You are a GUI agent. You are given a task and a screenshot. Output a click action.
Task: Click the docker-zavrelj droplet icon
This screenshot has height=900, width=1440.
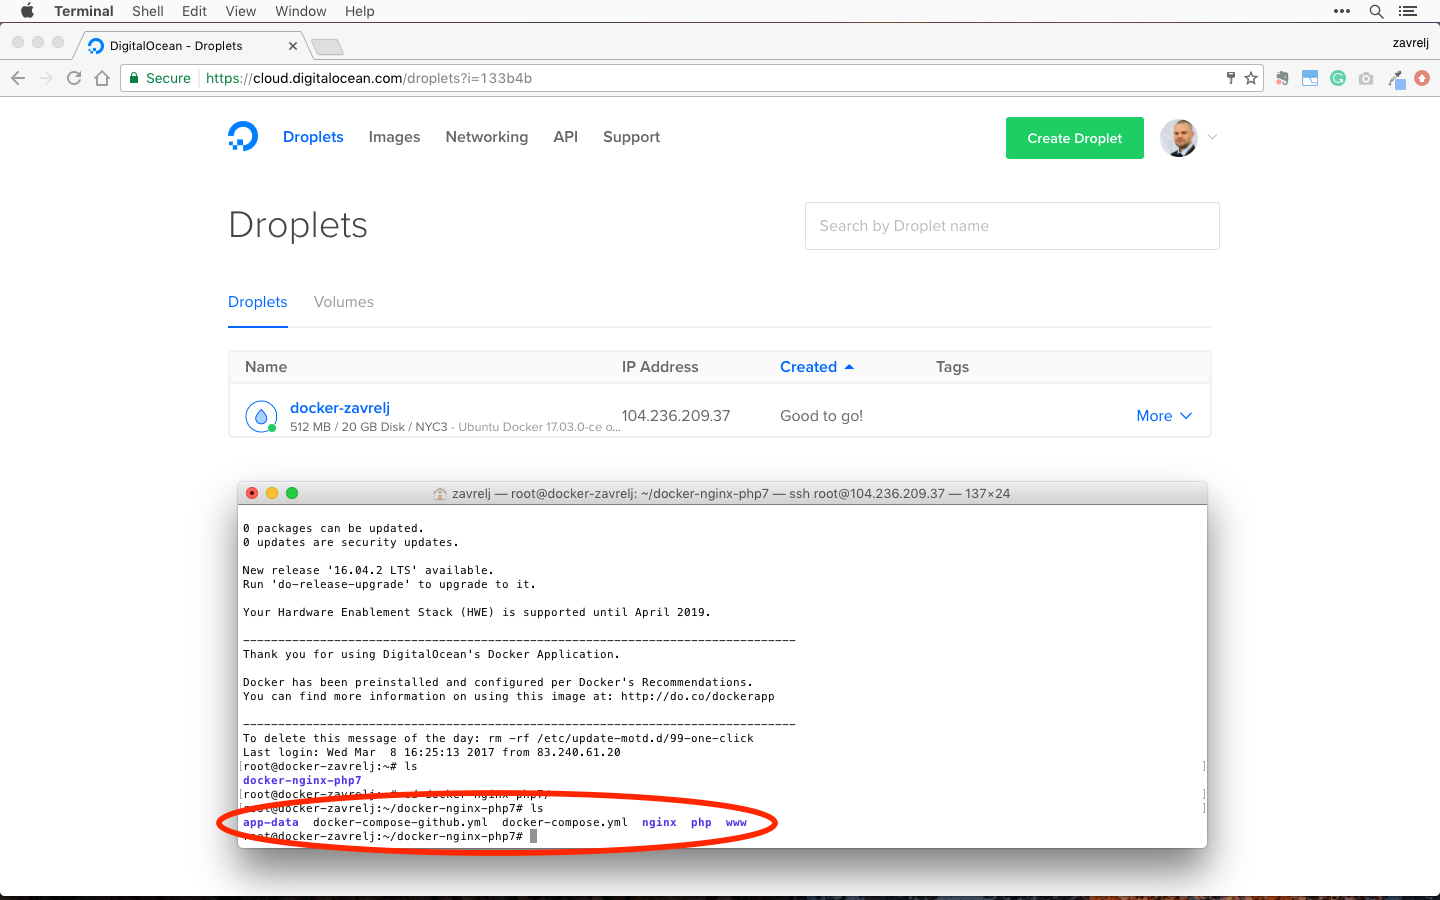[x=261, y=416]
